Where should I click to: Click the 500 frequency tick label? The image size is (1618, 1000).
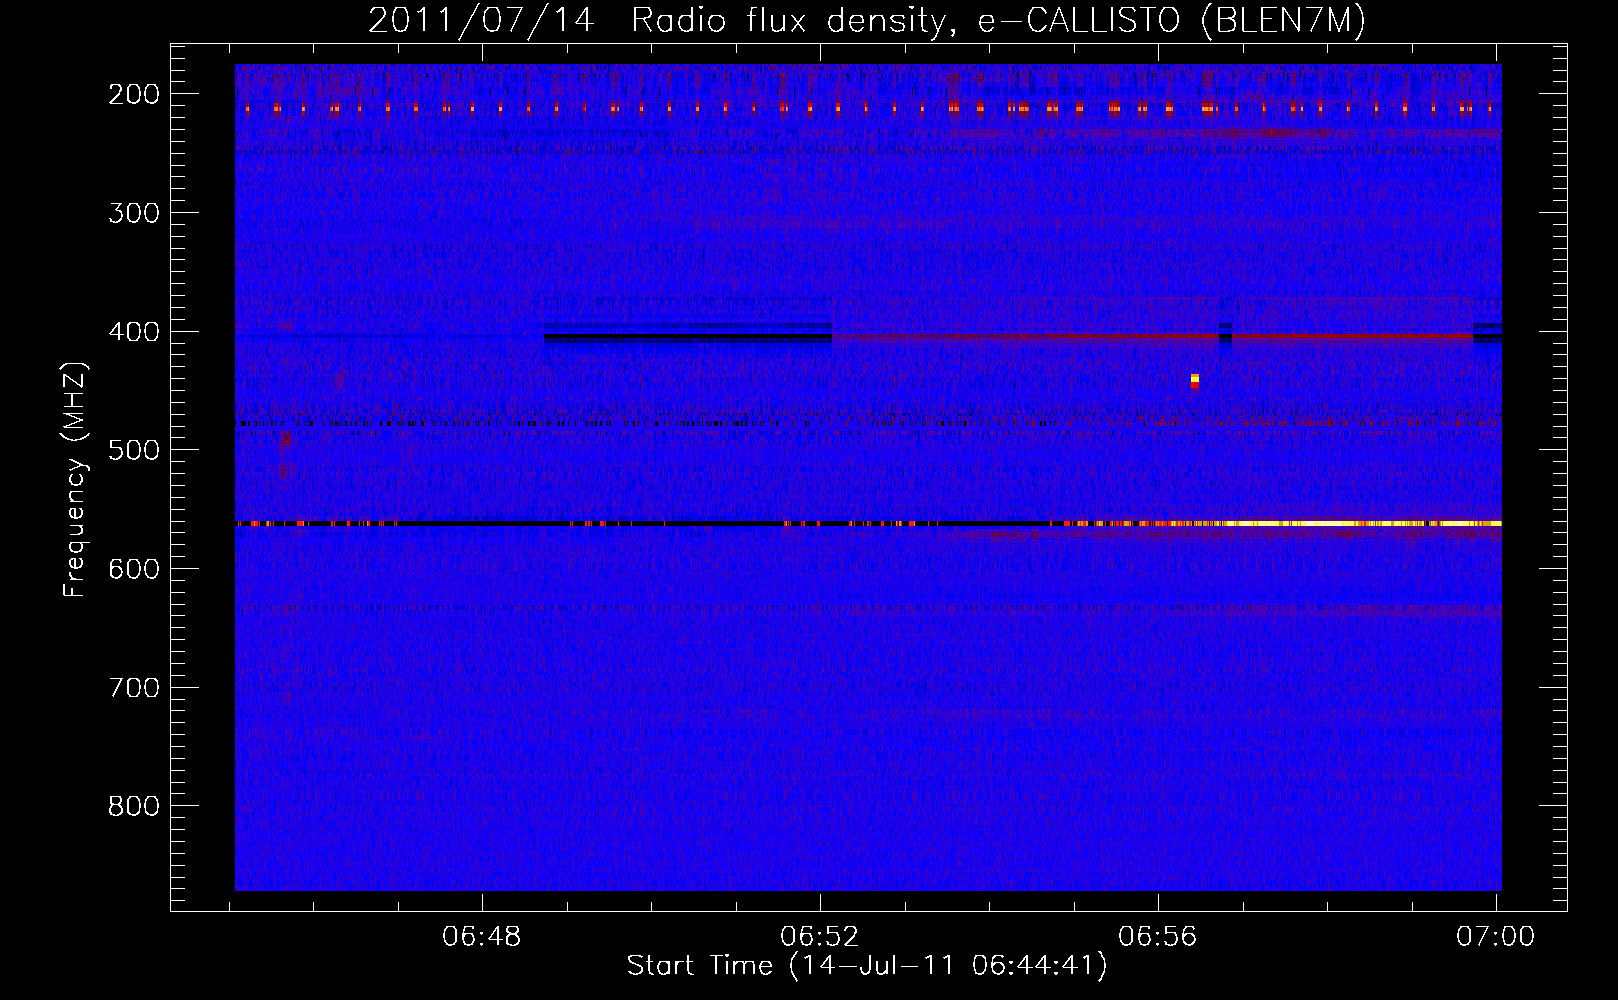click(x=133, y=450)
